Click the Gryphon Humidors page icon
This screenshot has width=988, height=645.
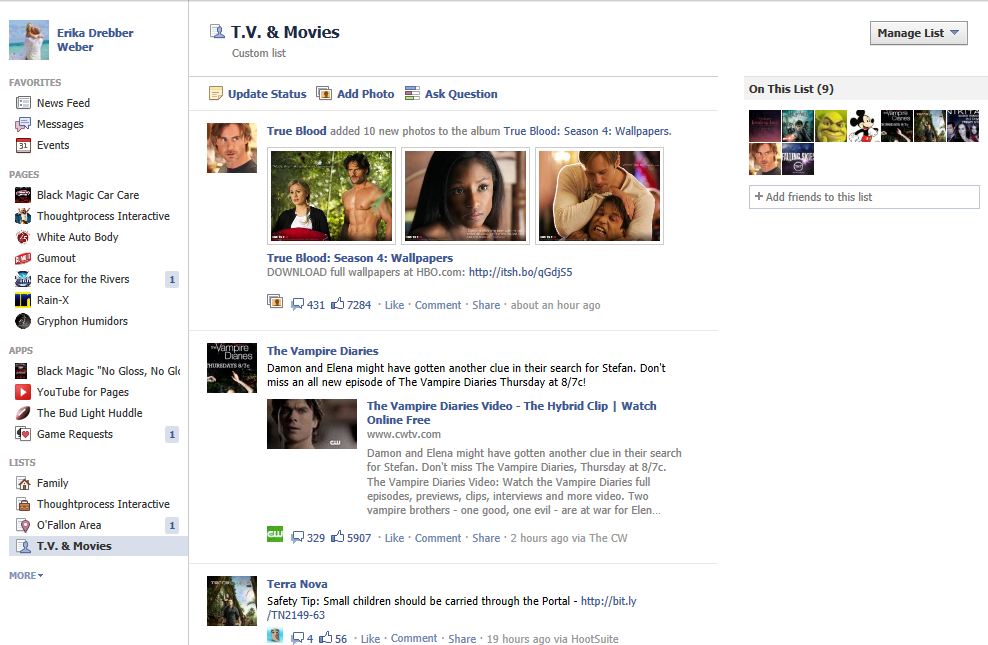pyautogui.click(x=23, y=321)
